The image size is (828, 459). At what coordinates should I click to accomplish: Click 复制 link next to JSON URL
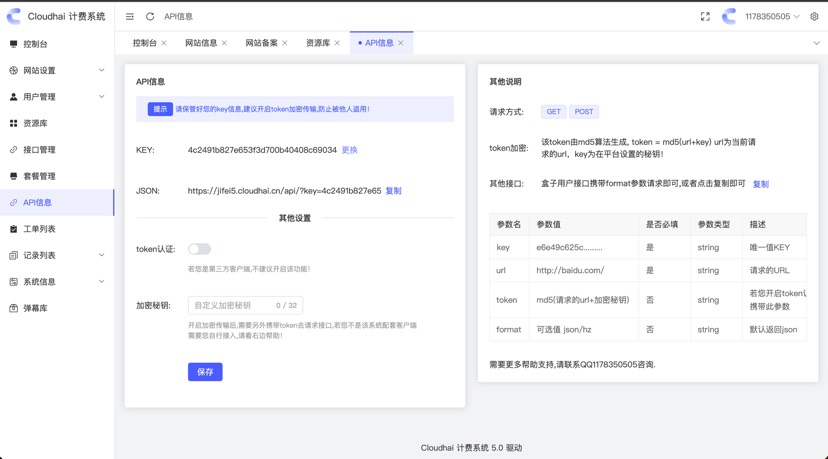pyautogui.click(x=393, y=191)
